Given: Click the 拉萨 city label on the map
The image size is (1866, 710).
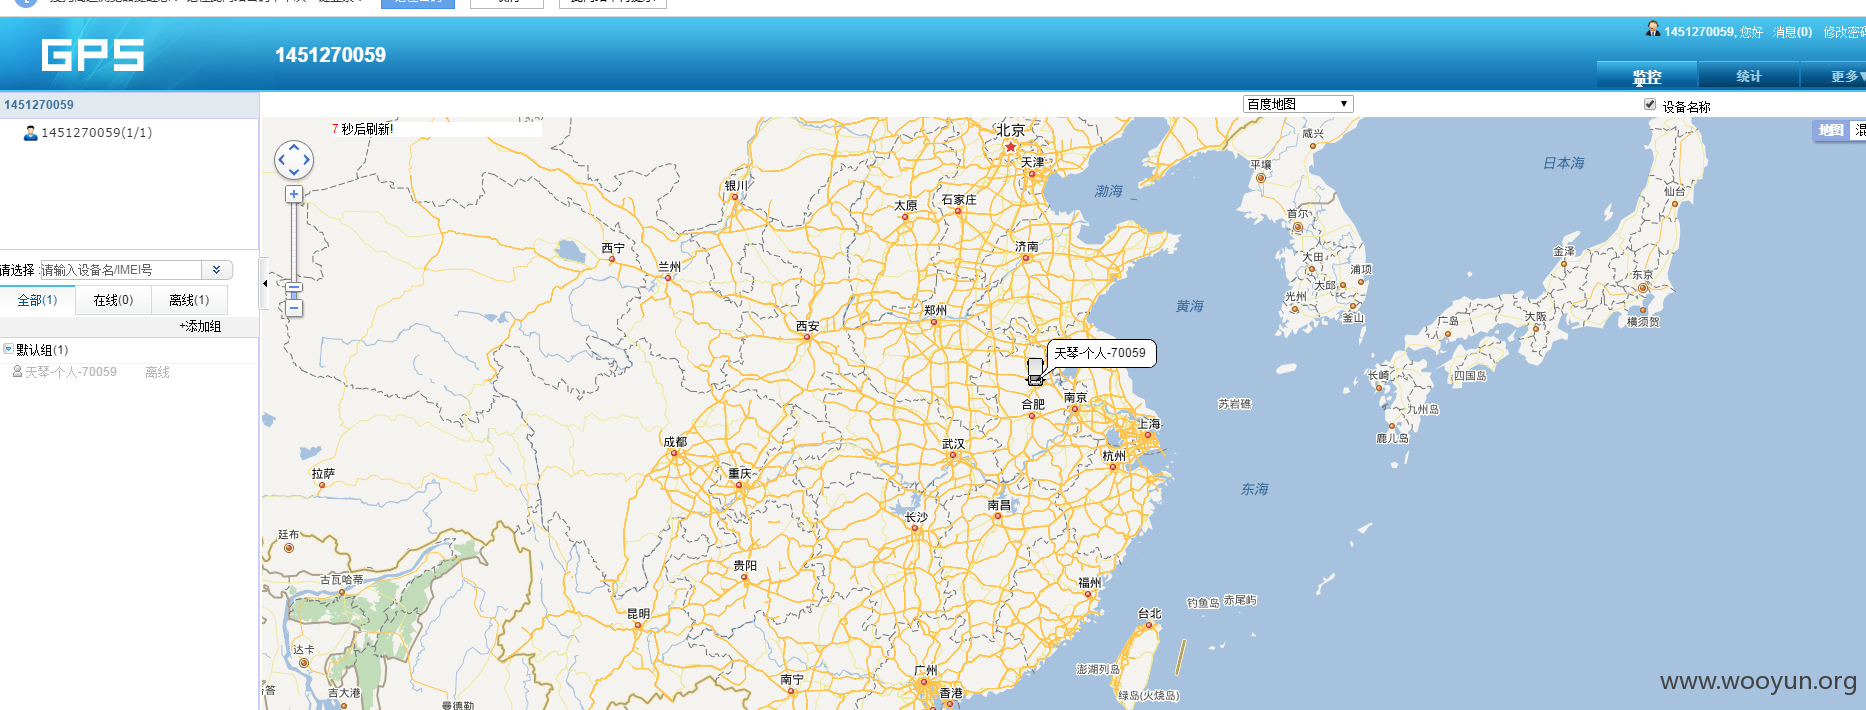Looking at the screenshot, I should coord(323,473).
